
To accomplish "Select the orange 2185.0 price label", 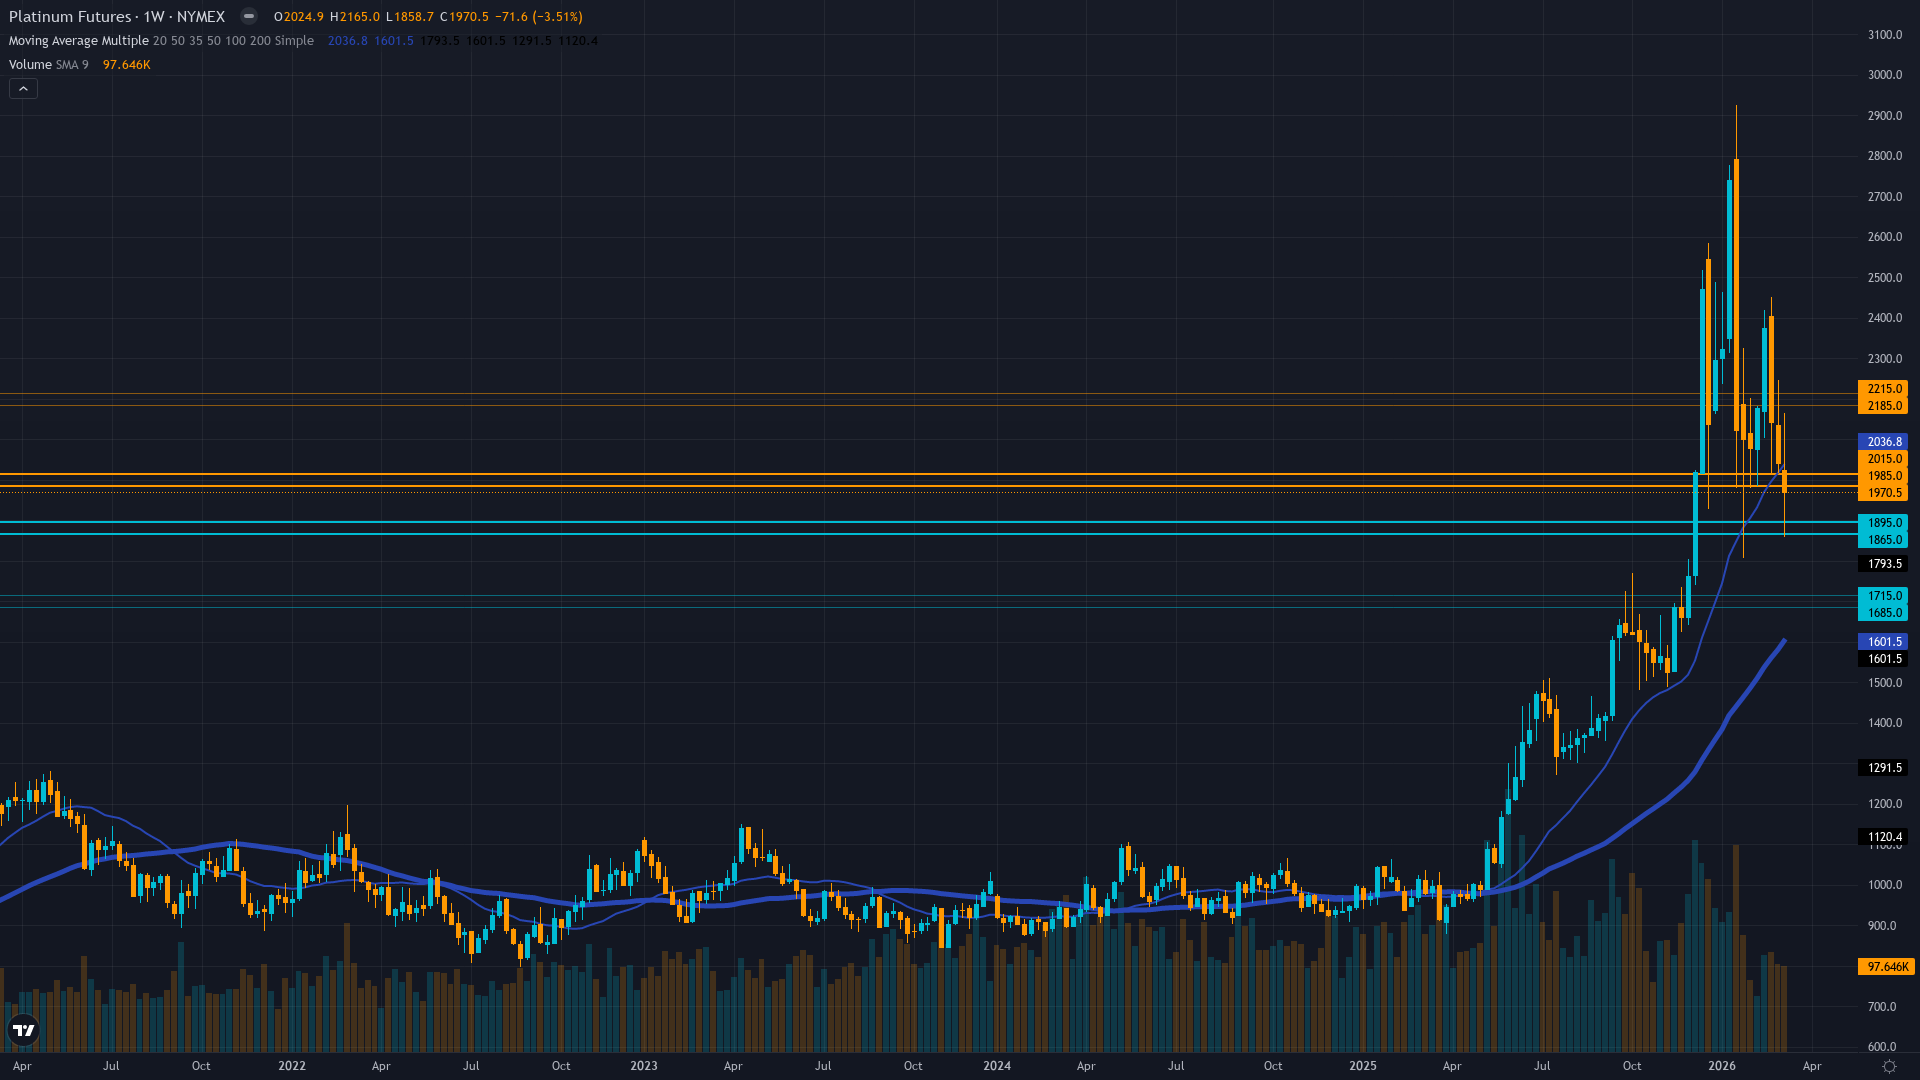I will pyautogui.click(x=1883, y=406).
